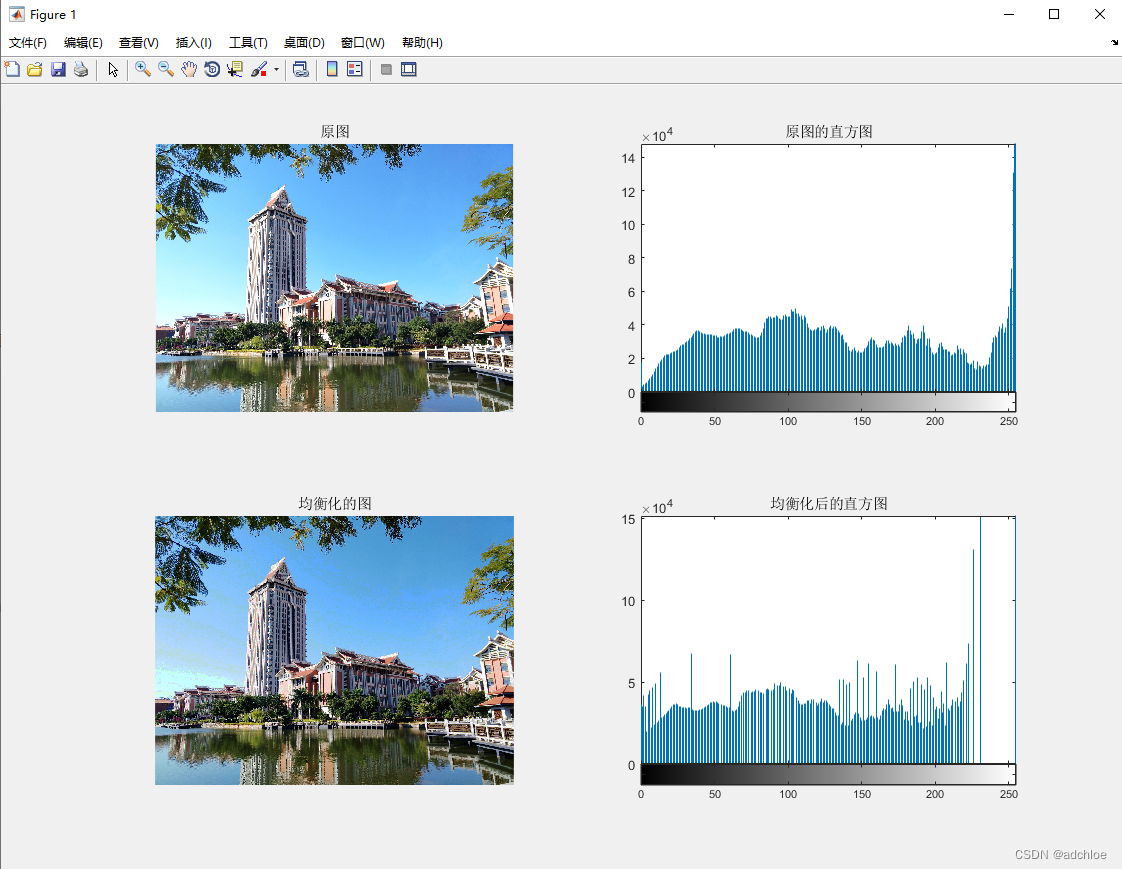
Task: Click the equalized image 均衡化的图
Action: click(x=334, y=650)
